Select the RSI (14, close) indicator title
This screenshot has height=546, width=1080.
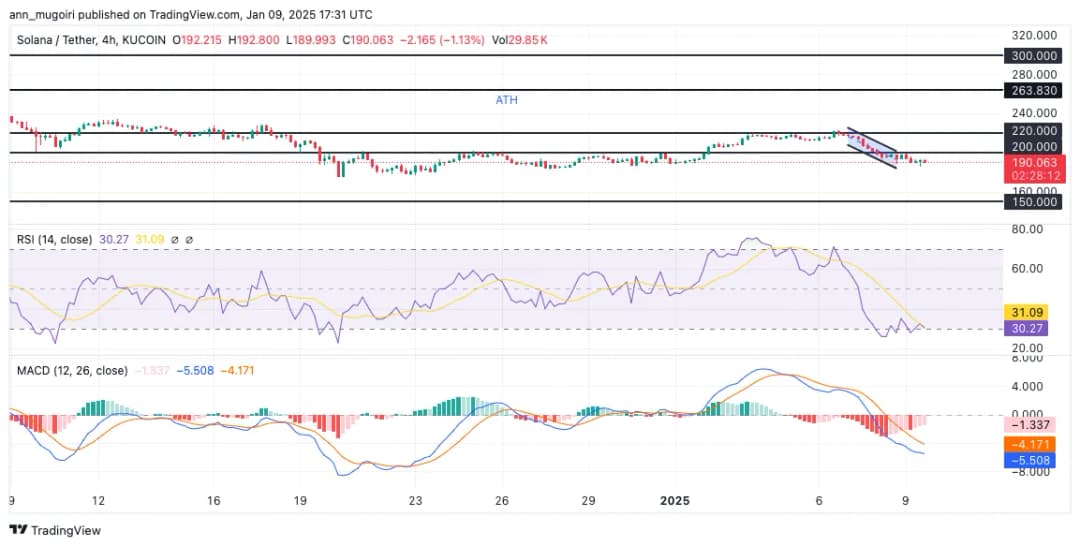(56, 240)
